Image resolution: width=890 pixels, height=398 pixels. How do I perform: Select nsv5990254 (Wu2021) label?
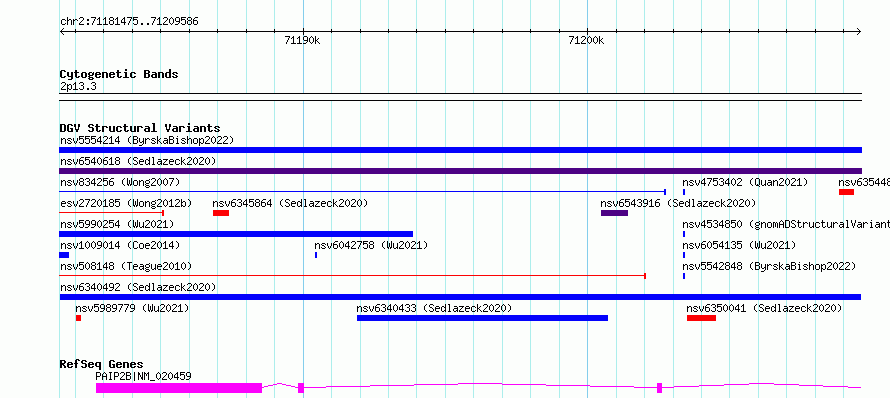click(x=117, y=224)
